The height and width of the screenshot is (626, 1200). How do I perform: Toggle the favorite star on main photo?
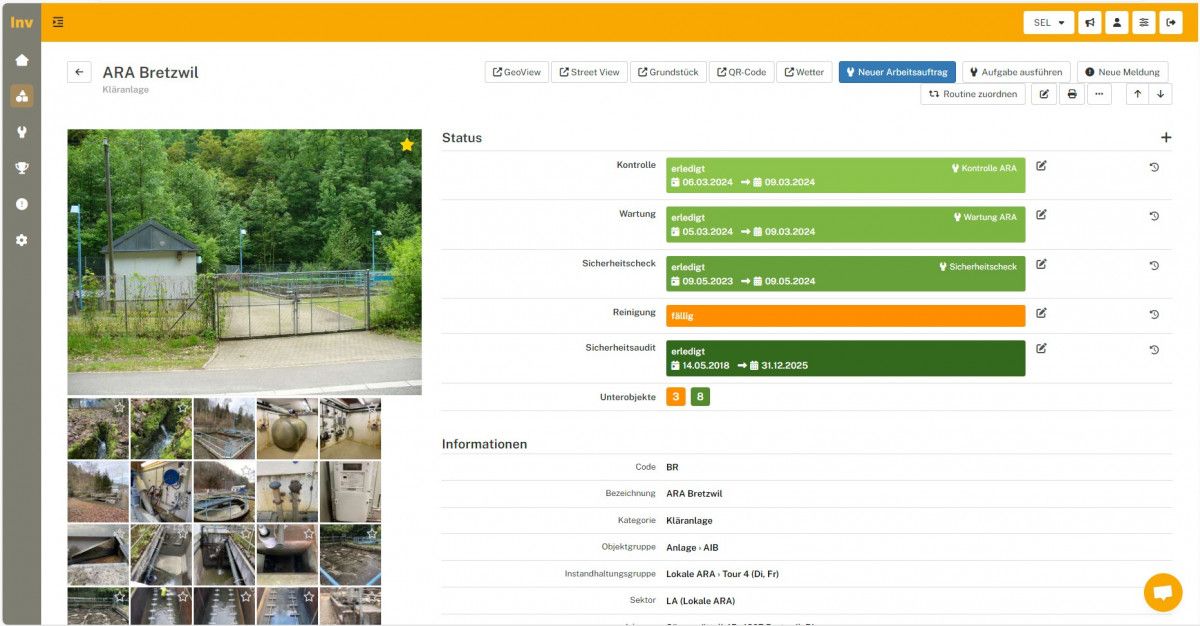[407, 145]
